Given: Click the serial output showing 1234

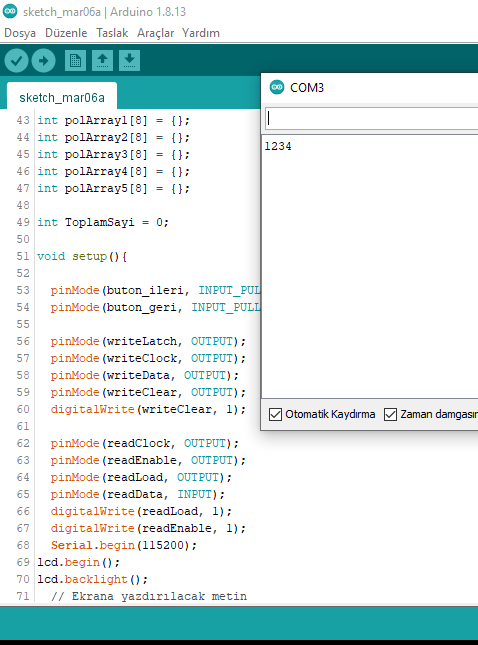Looking at the screenshot, I should 278,146.
